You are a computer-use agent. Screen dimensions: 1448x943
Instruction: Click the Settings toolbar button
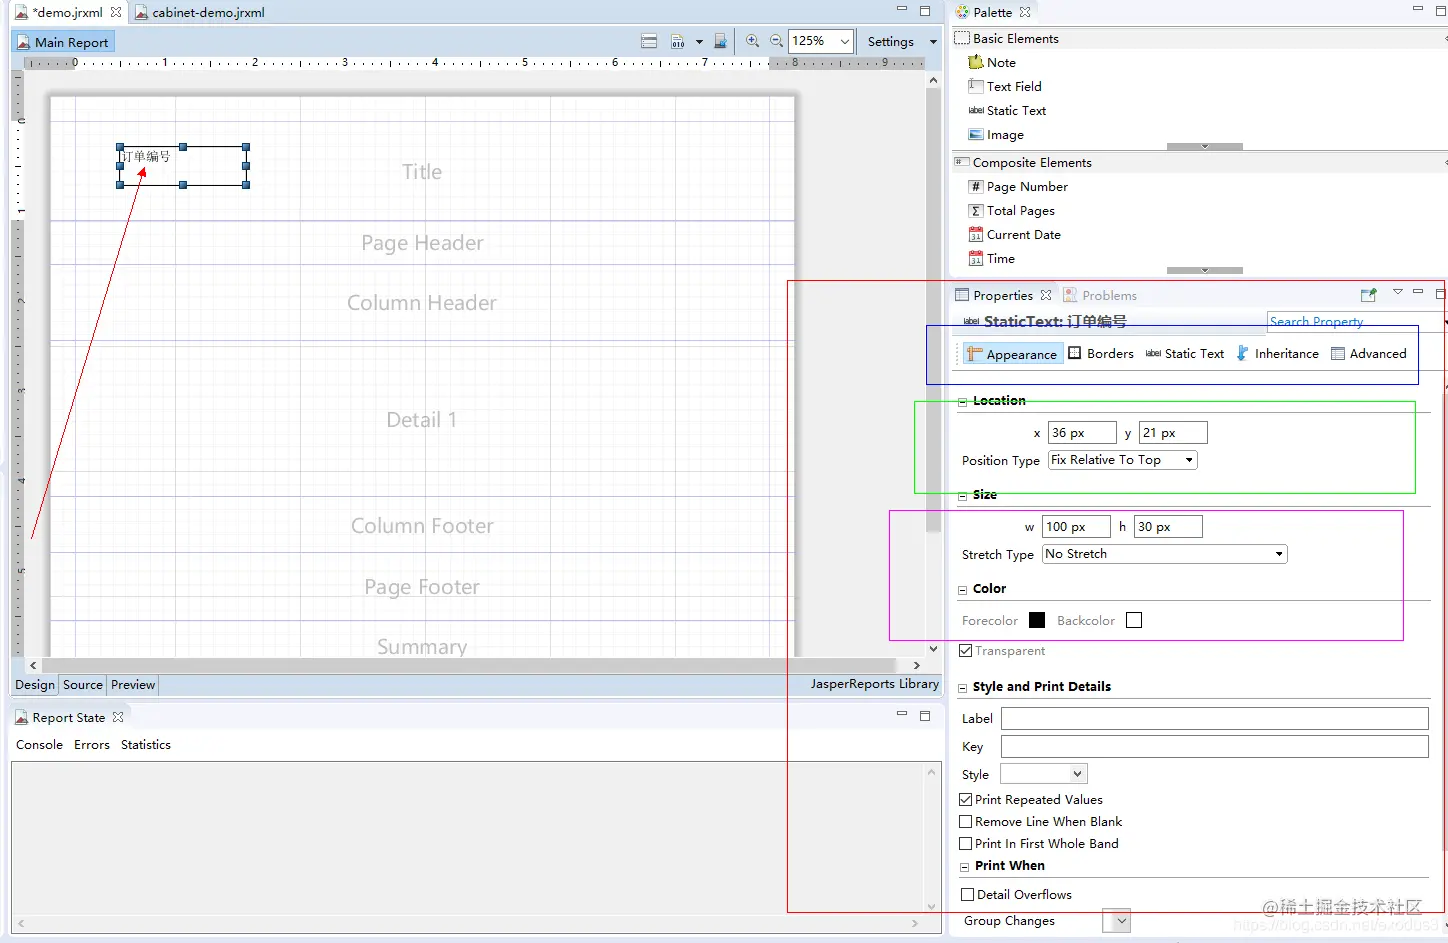point(891,41)
